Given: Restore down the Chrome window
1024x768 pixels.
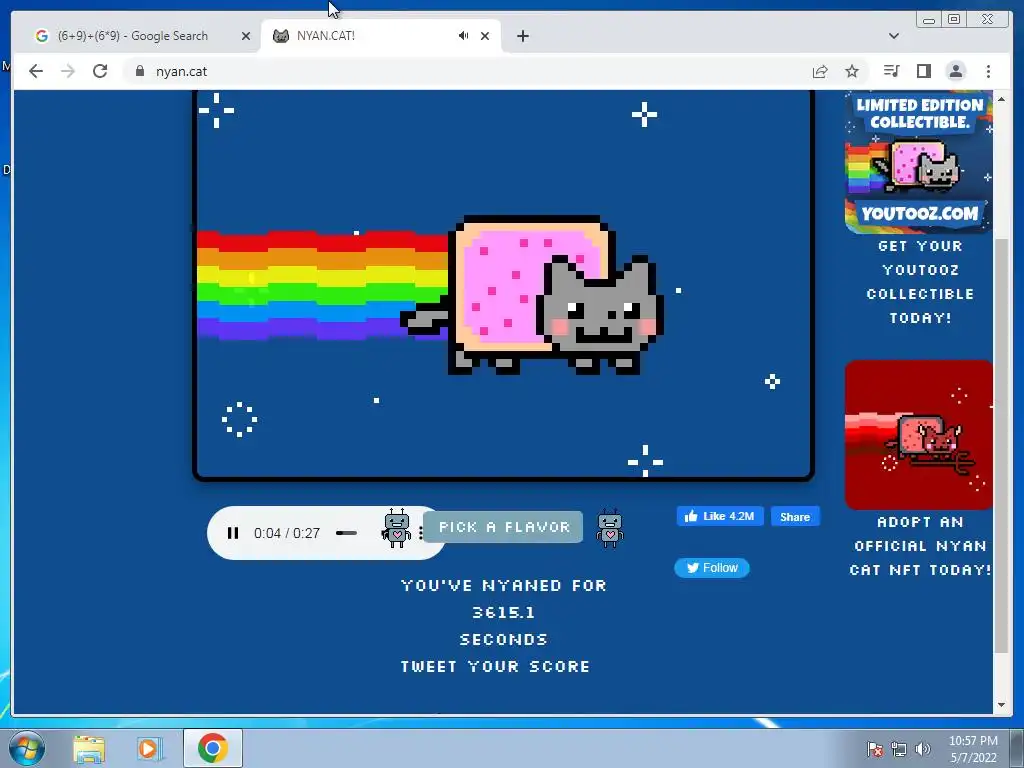Looking at the screenshot, I should tap(953, 20).
